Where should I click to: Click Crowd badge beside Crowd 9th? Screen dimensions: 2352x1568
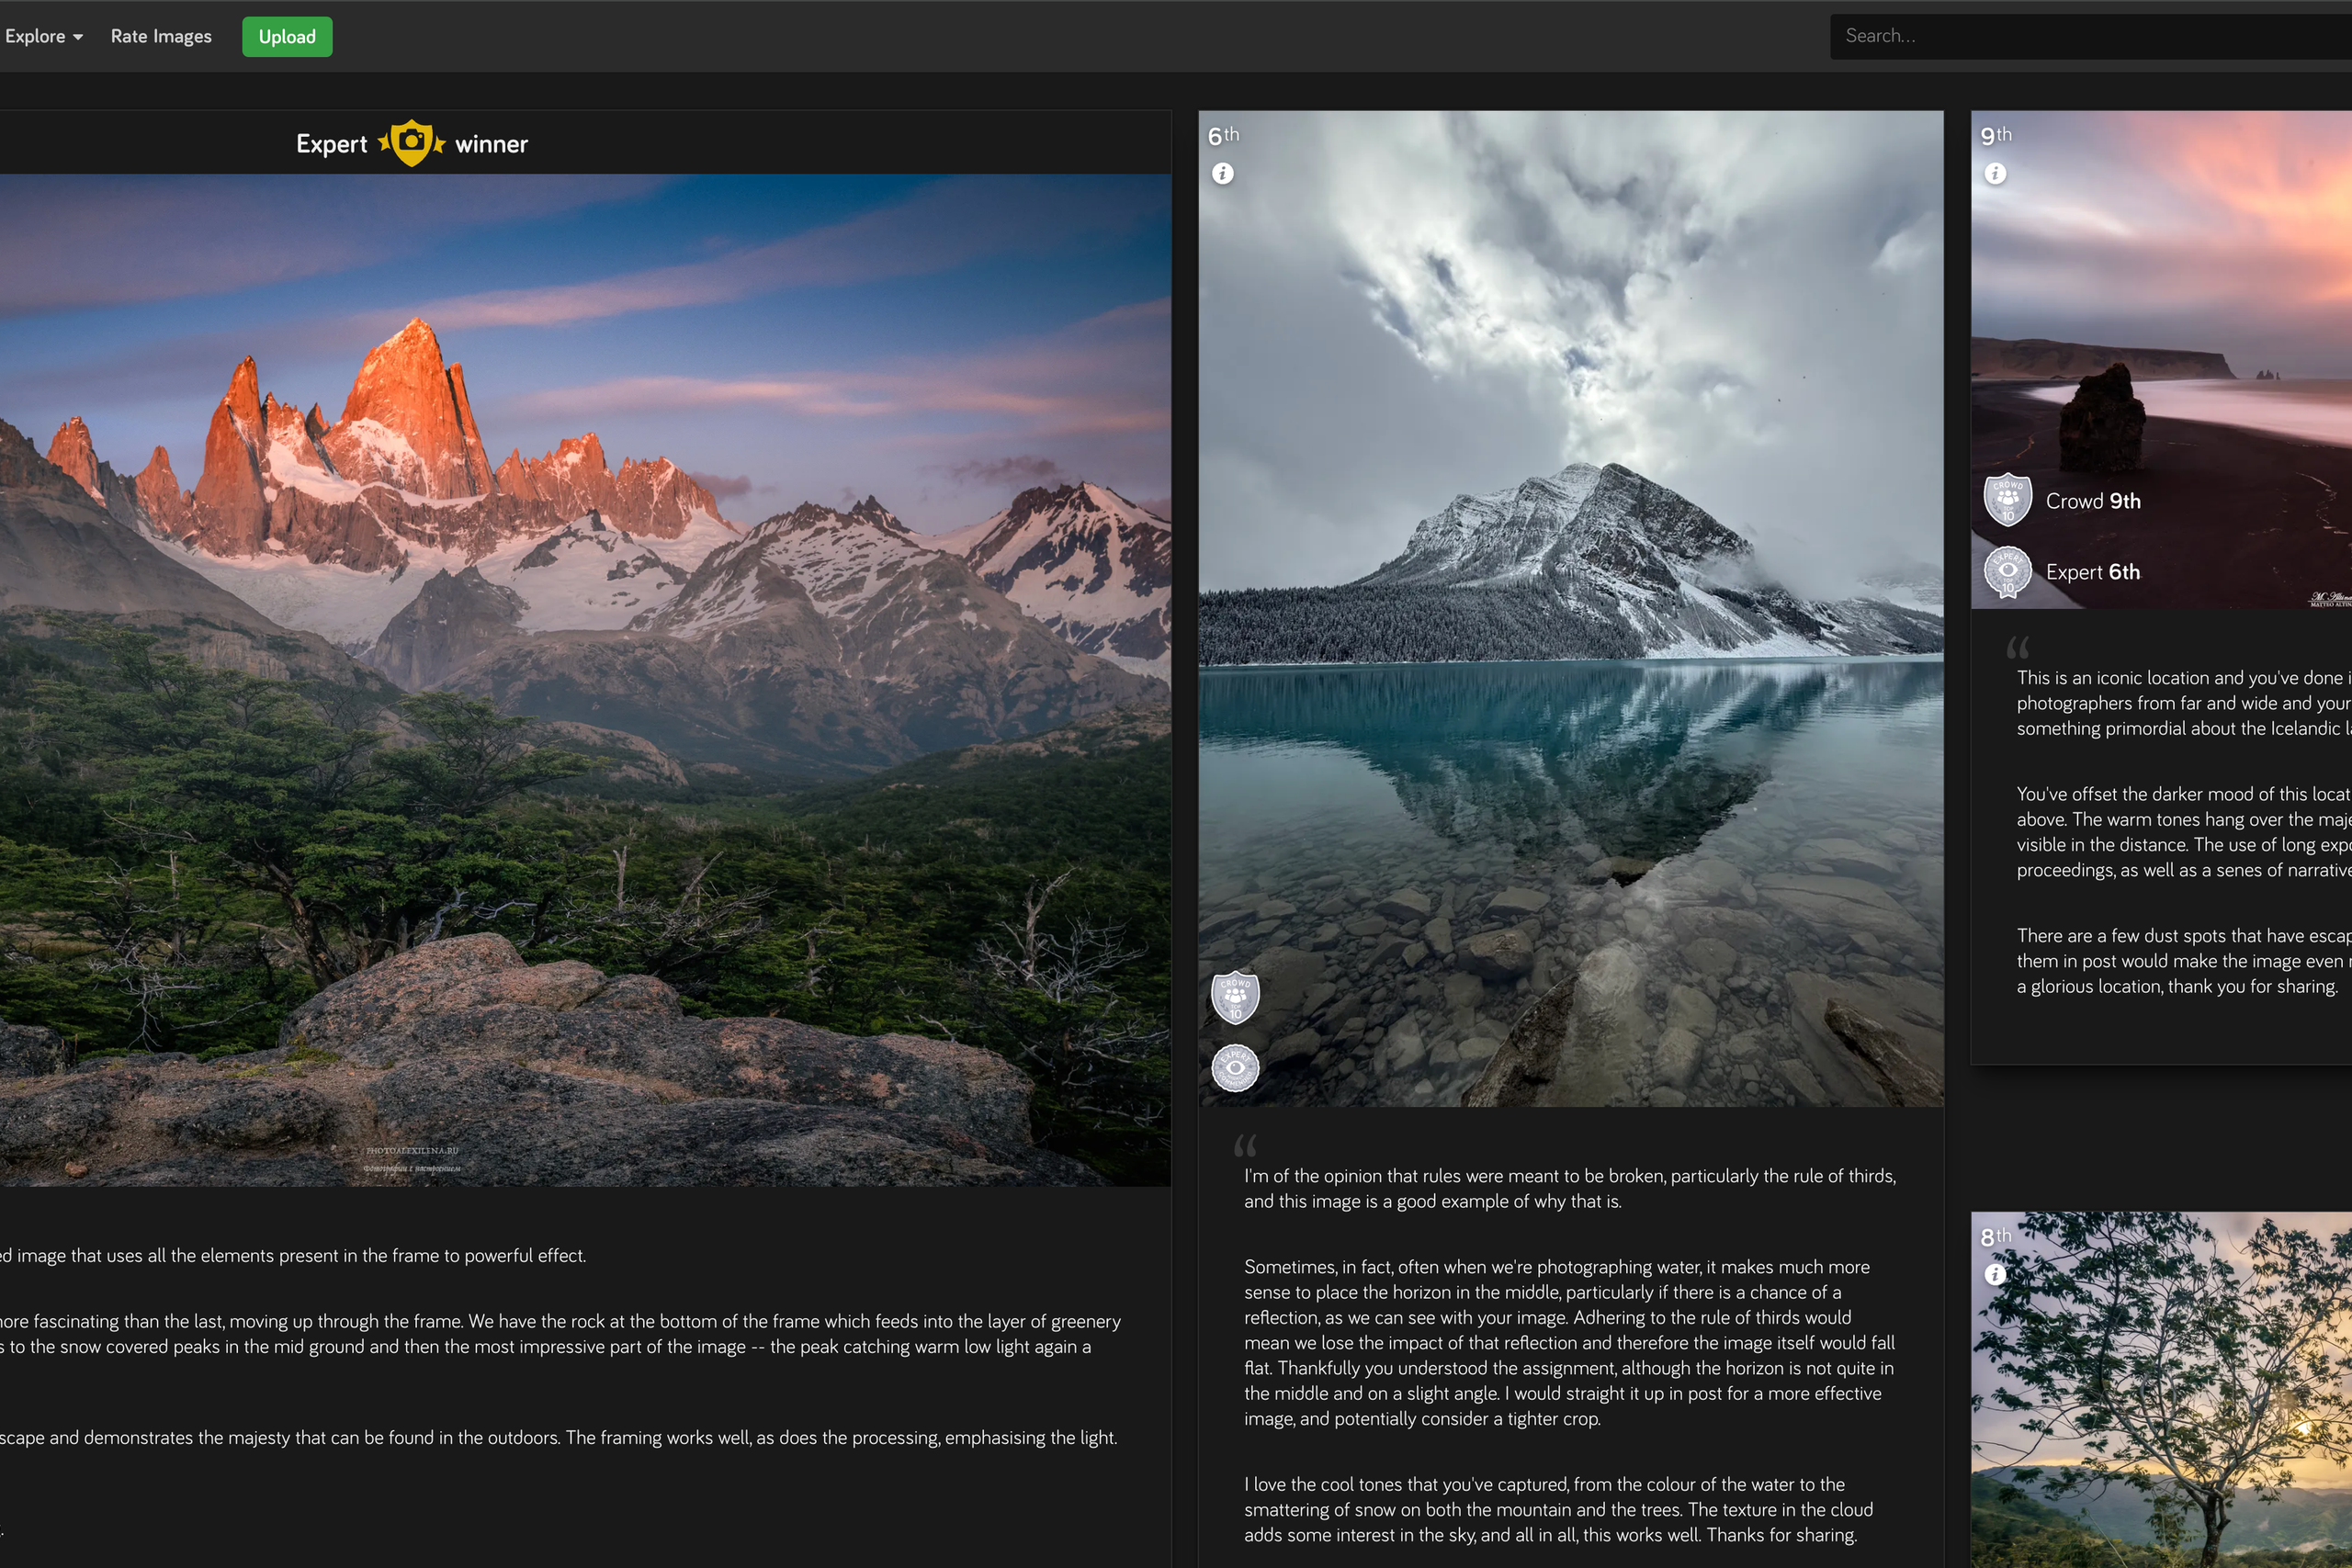click(x=2007, y=500)
